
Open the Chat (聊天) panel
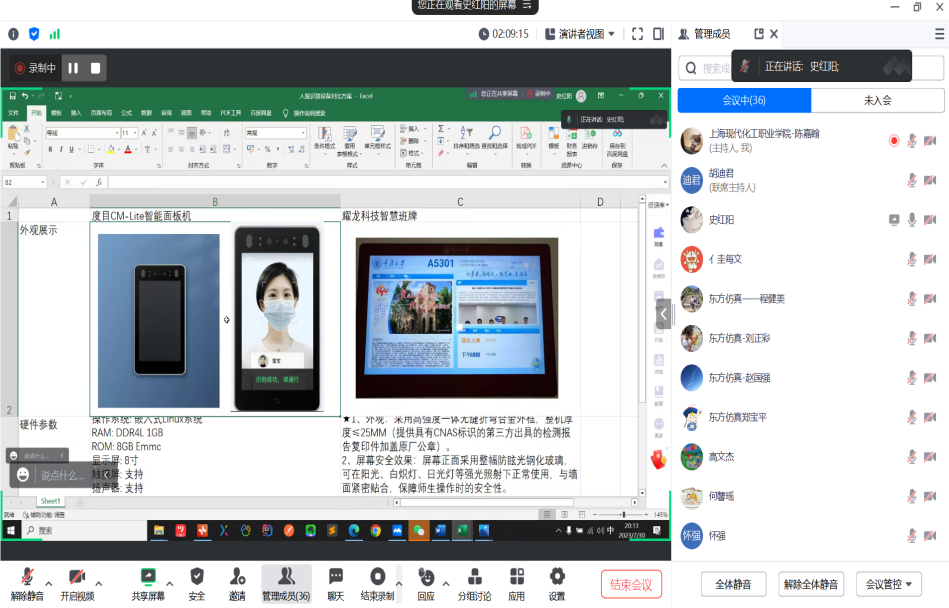(336, 581)
